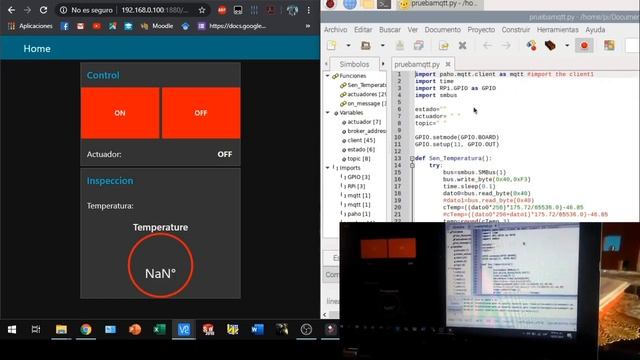Navigate back with the left arrow in Geany

[487, 45]
